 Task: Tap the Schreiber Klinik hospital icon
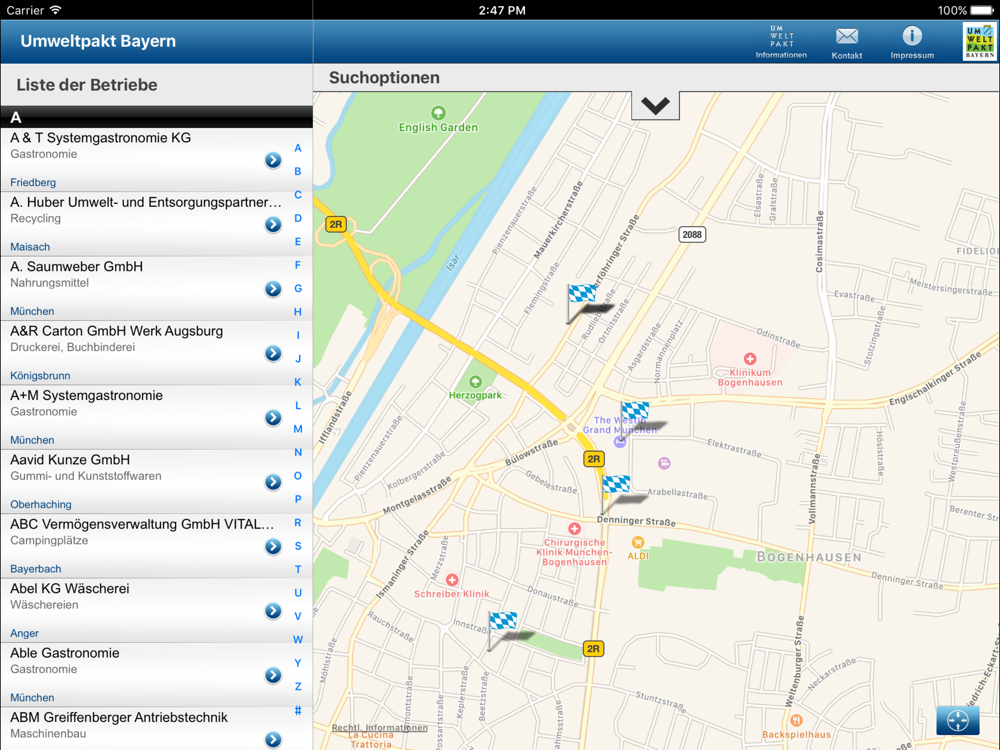[x=452, y=579]
